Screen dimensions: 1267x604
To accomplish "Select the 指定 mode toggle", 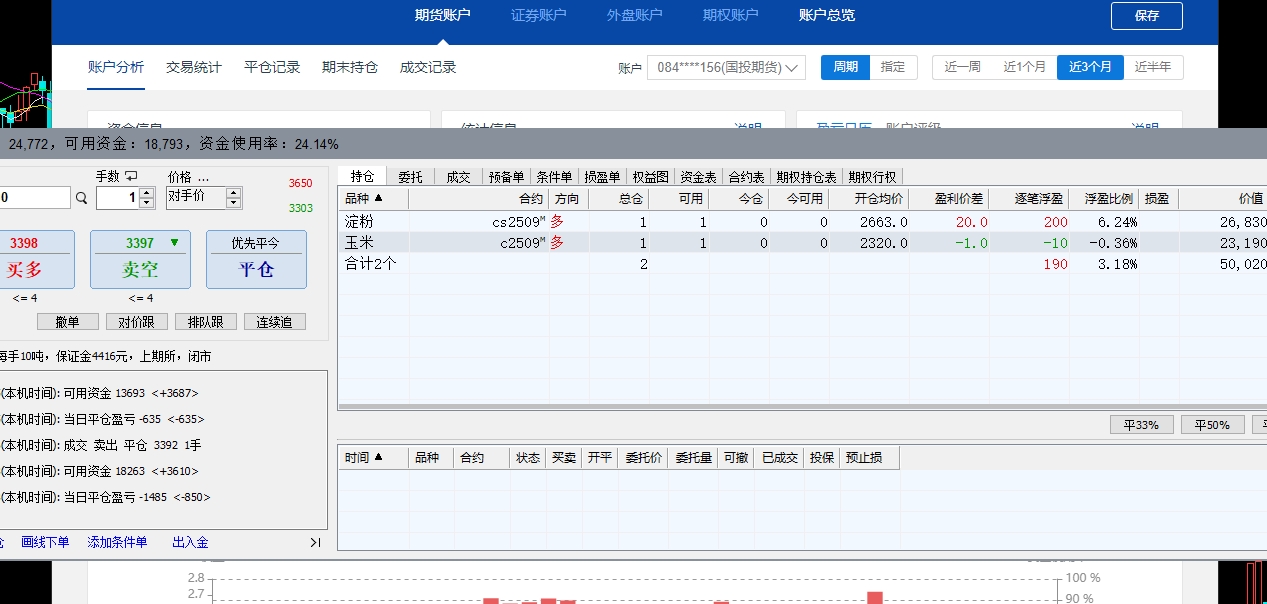I will point(893,67).
